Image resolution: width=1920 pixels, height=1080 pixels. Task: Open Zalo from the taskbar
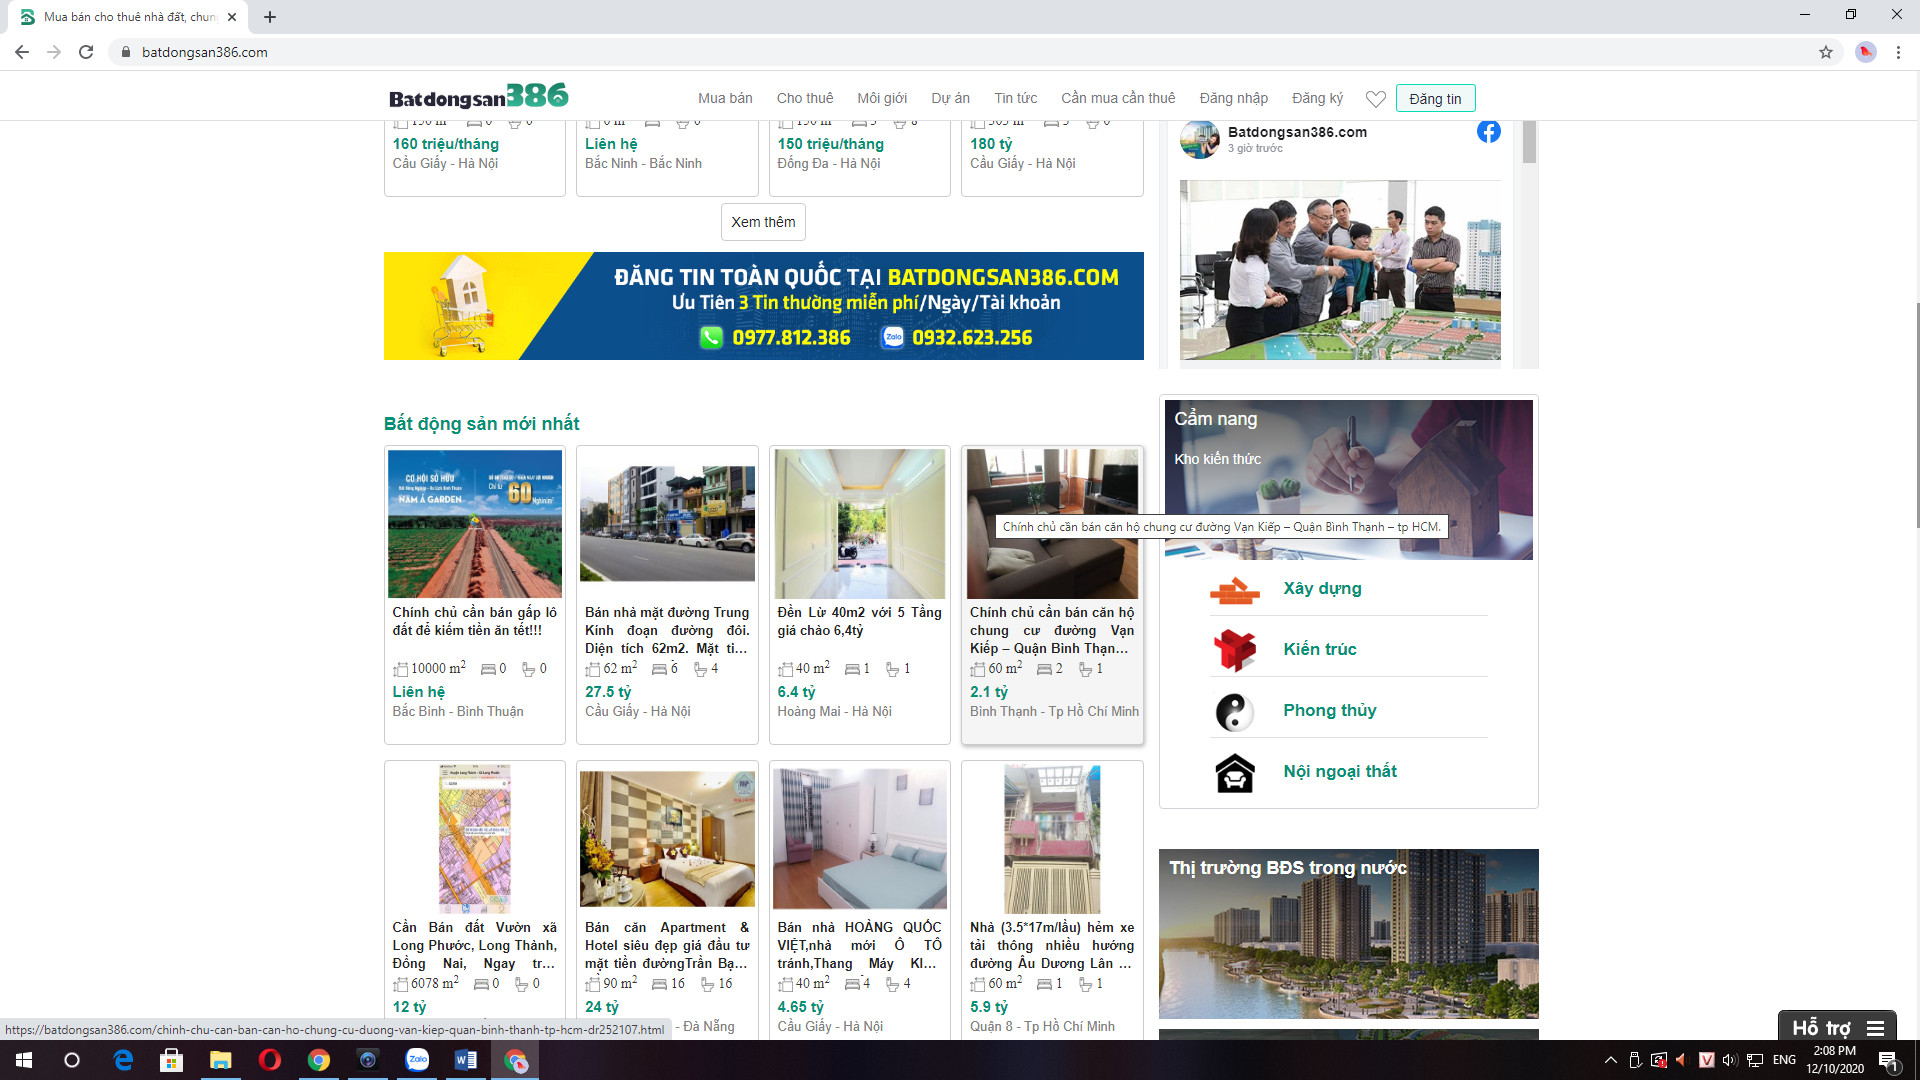click(x=417, y=1060)
